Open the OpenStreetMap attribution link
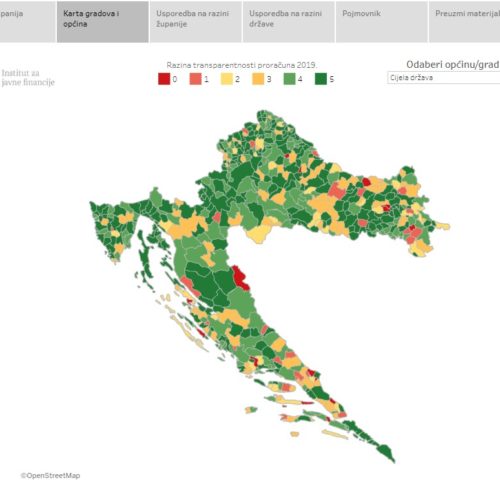 [x=50, y=476]
